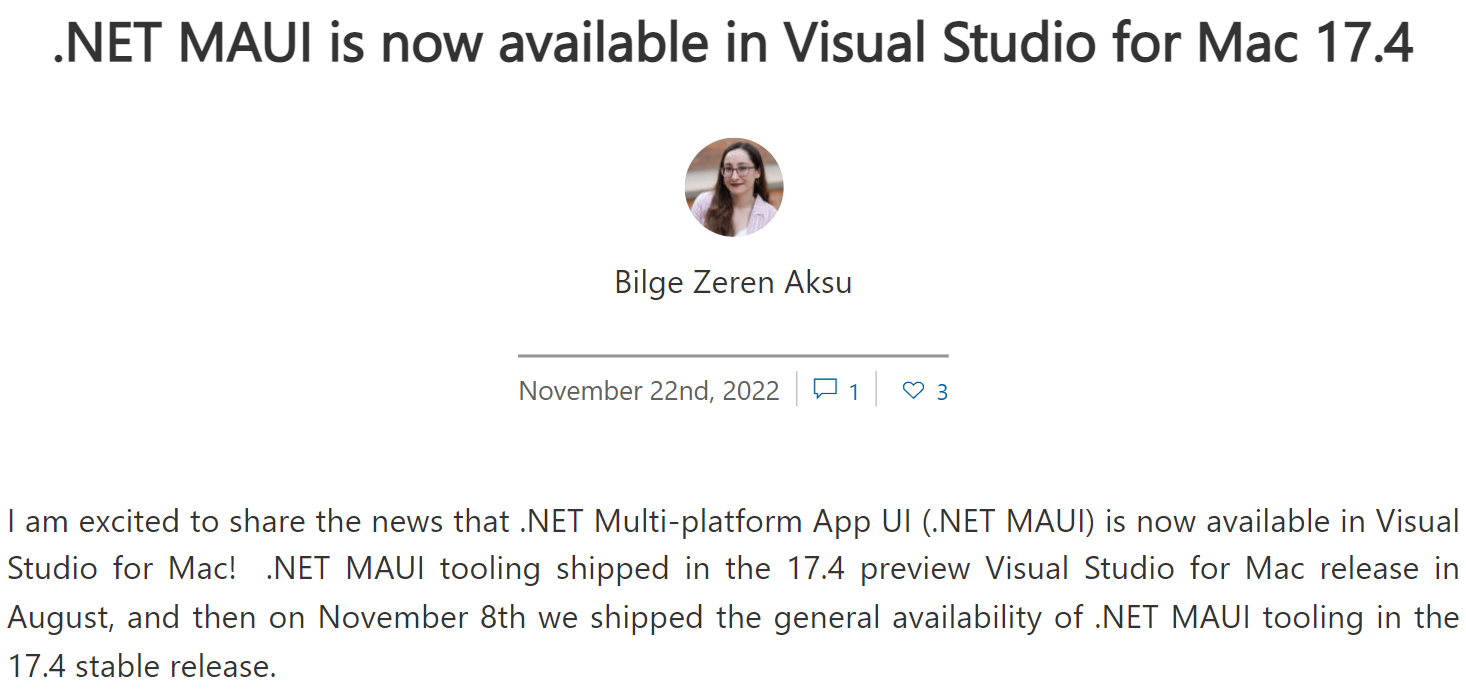Click the word "shipped" after "tooling" in the paragraph
The height and width of the screenshot is (695, 1466).
coord(610,569)
